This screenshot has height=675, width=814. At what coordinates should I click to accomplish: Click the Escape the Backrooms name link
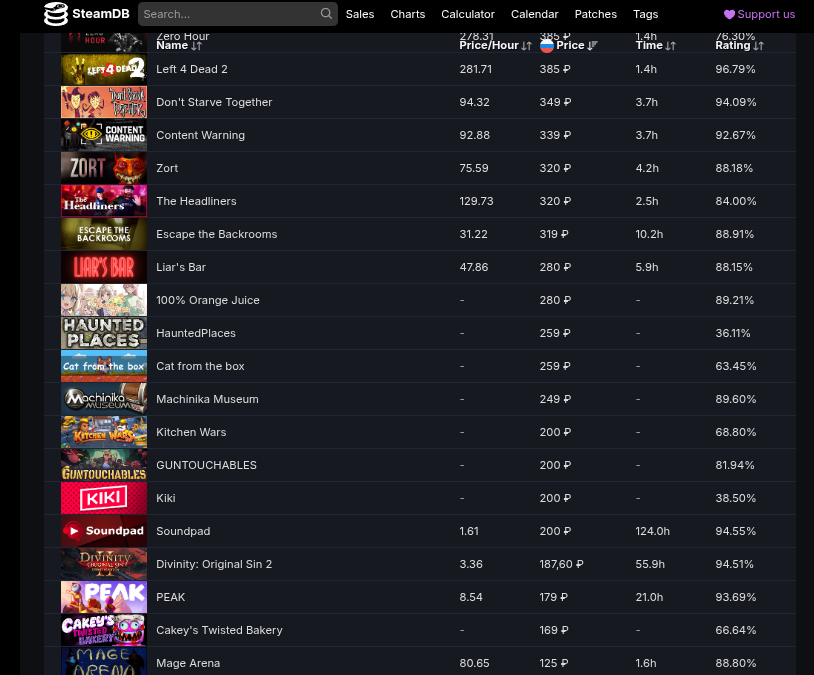[216, 234]
